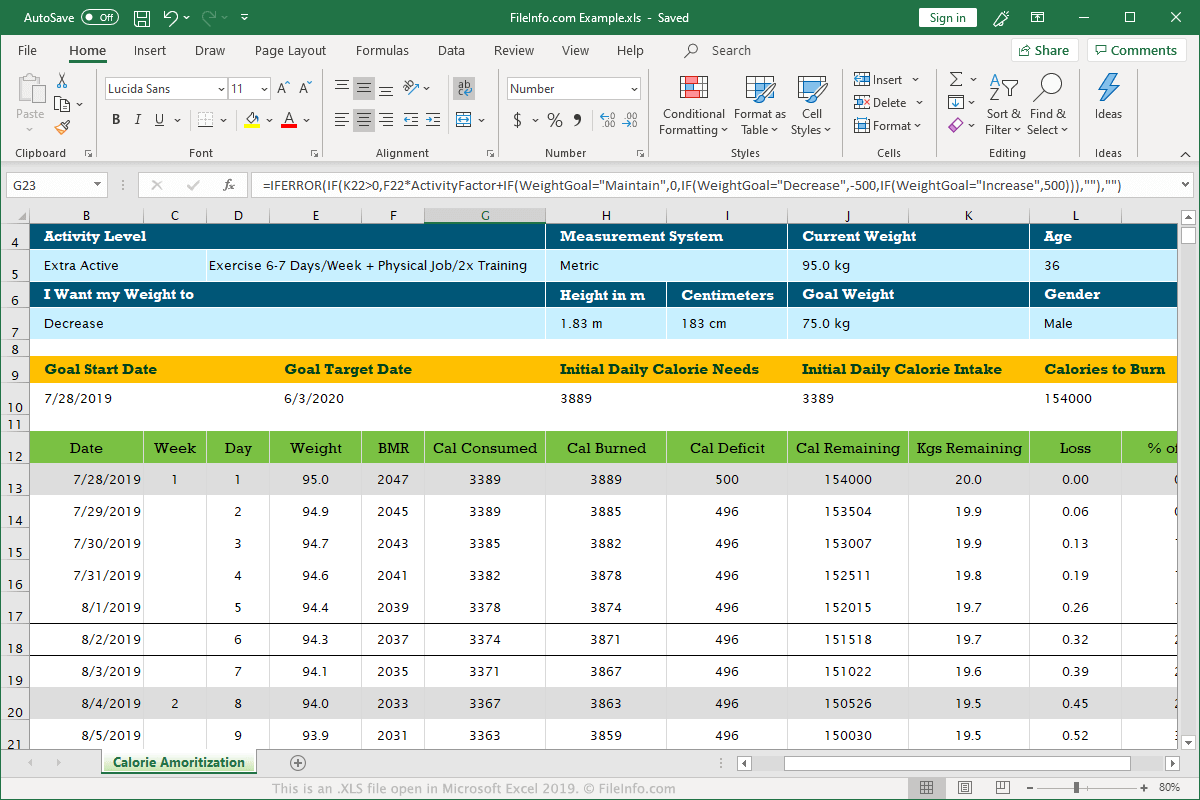
Task: Switch to the Page Layout tab
Action: [290, 51]
